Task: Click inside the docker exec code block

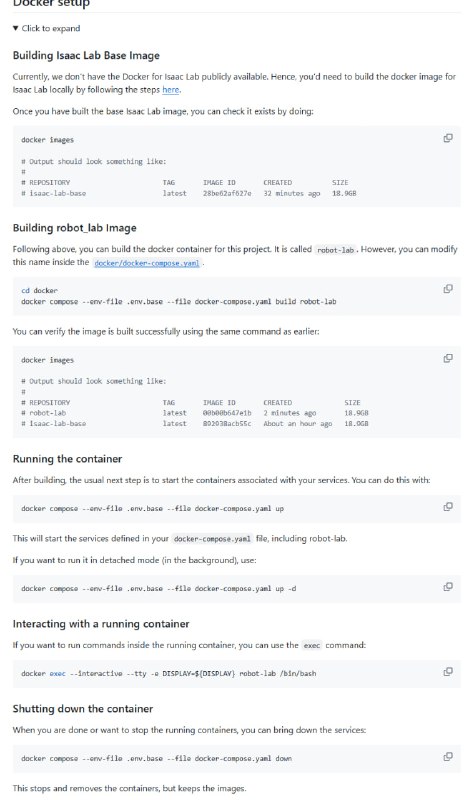Action: (x=236, y=673)
